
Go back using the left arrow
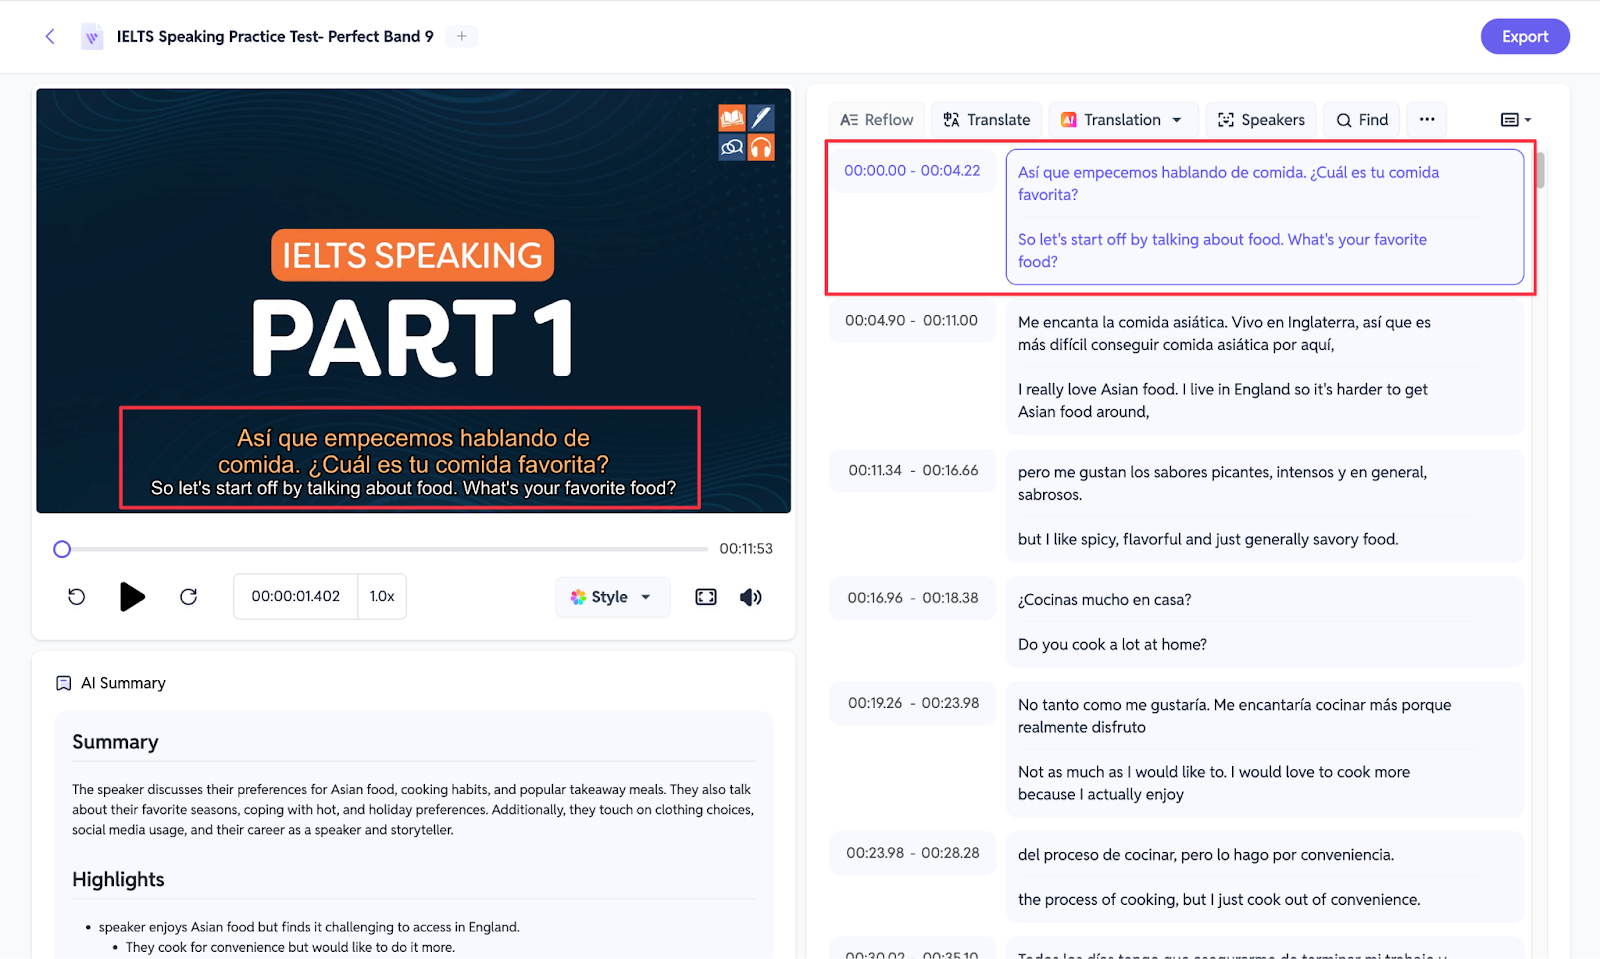[x=50, y=37]
